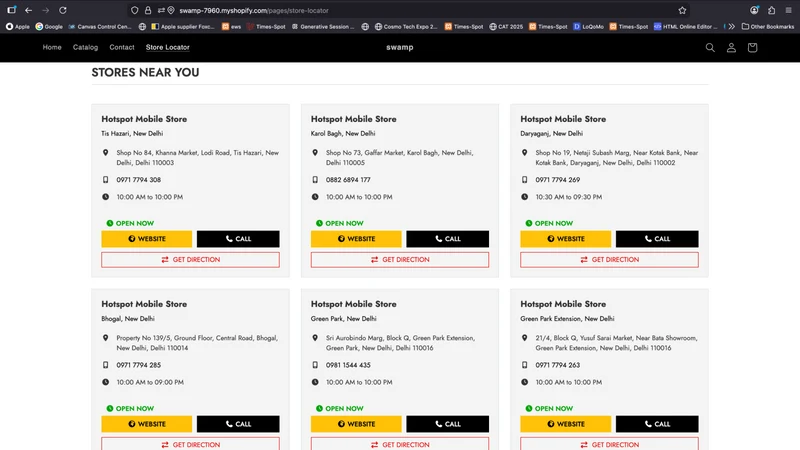This screenshot has width=800, height=450.
Task: Call the store with number 0981 1544 435
Action: click(x=447, y=424)
